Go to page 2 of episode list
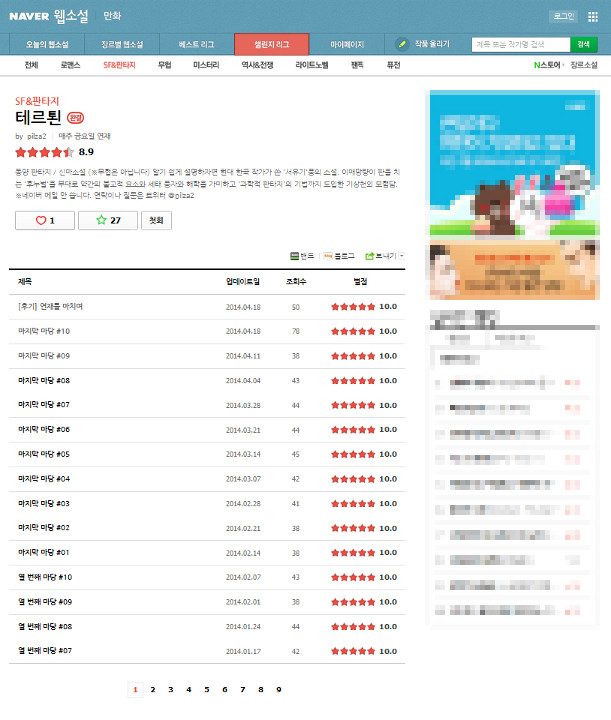Image resolution: width=611 pixels, height=720 pixels. (x=152, y=689)
